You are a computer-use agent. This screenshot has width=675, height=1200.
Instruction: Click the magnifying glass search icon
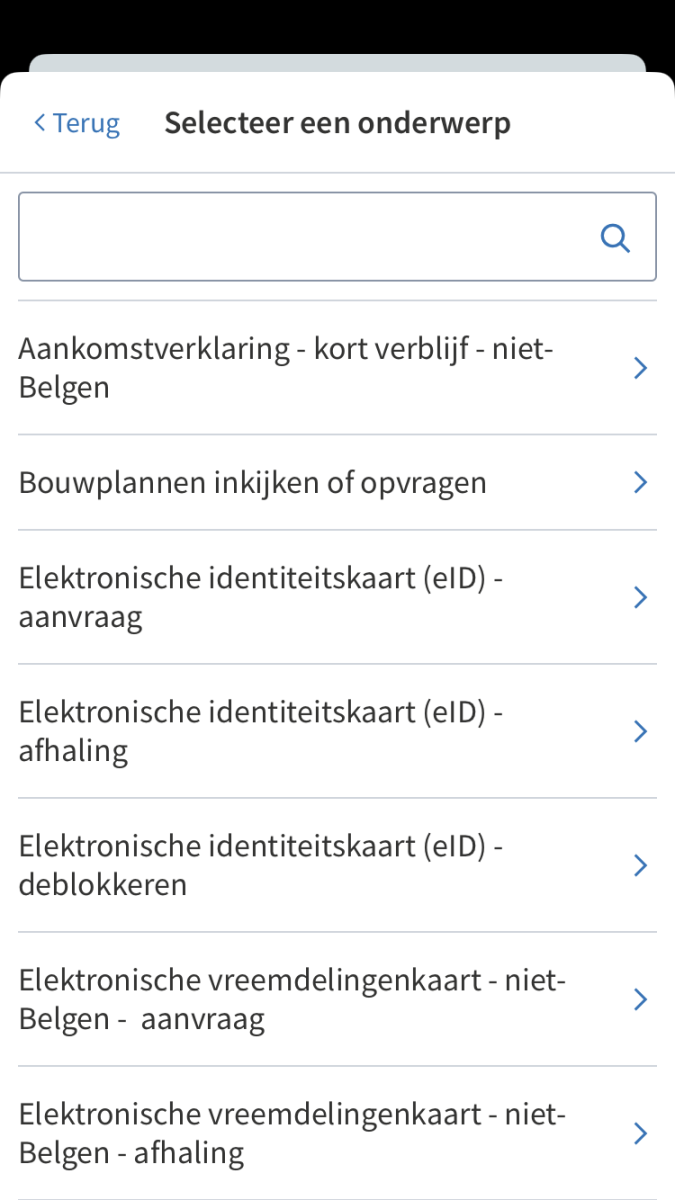click(x=615, y=237)
